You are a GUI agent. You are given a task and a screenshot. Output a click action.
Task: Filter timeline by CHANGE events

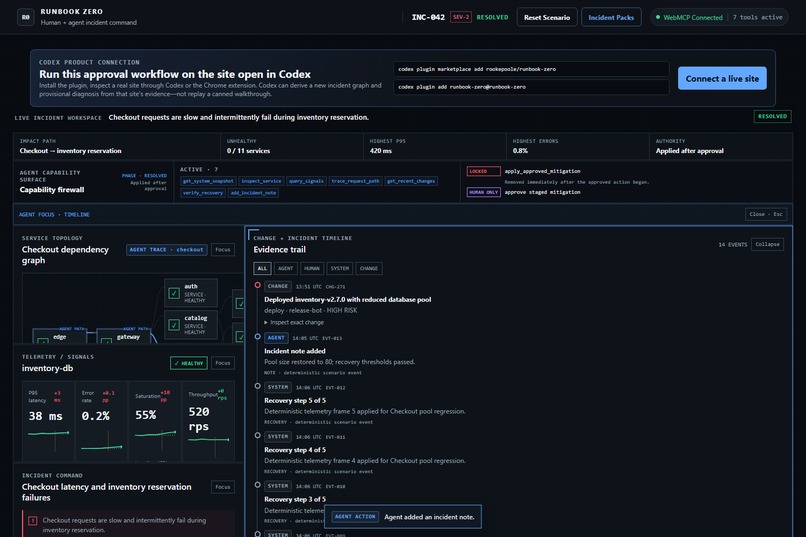369,268
